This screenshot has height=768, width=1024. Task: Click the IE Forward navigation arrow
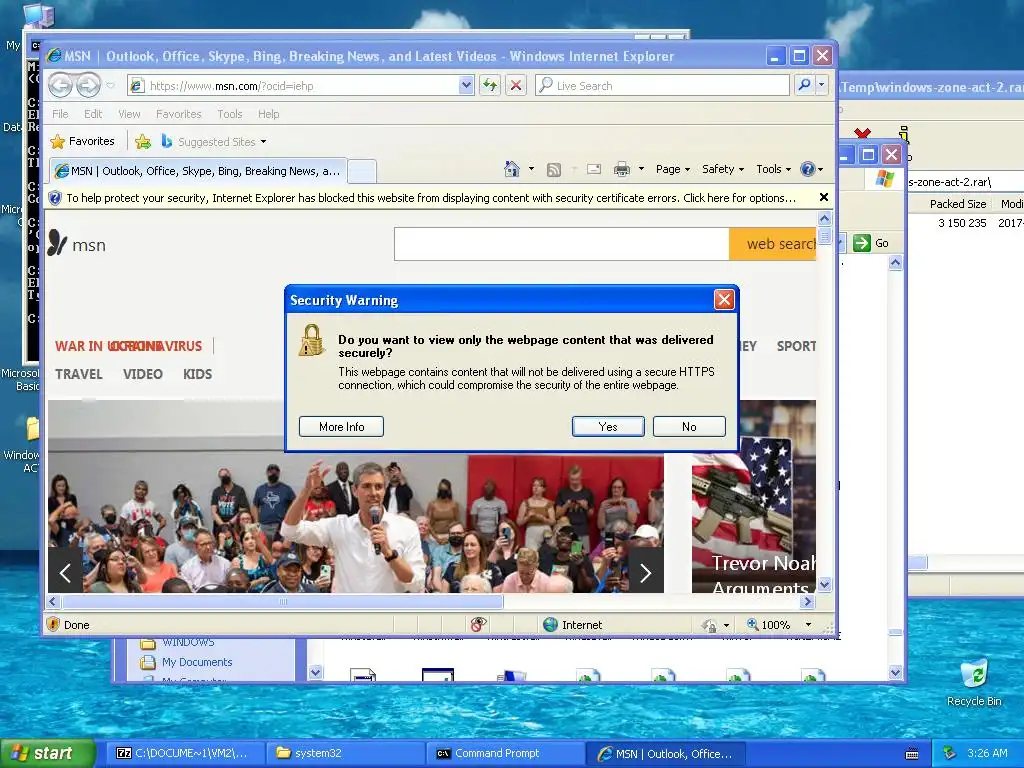89,86
